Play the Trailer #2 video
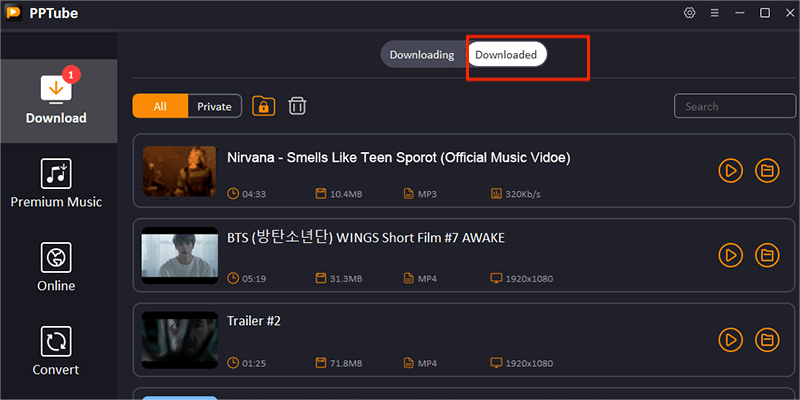The image size is (800, 400). click(731, 338)
